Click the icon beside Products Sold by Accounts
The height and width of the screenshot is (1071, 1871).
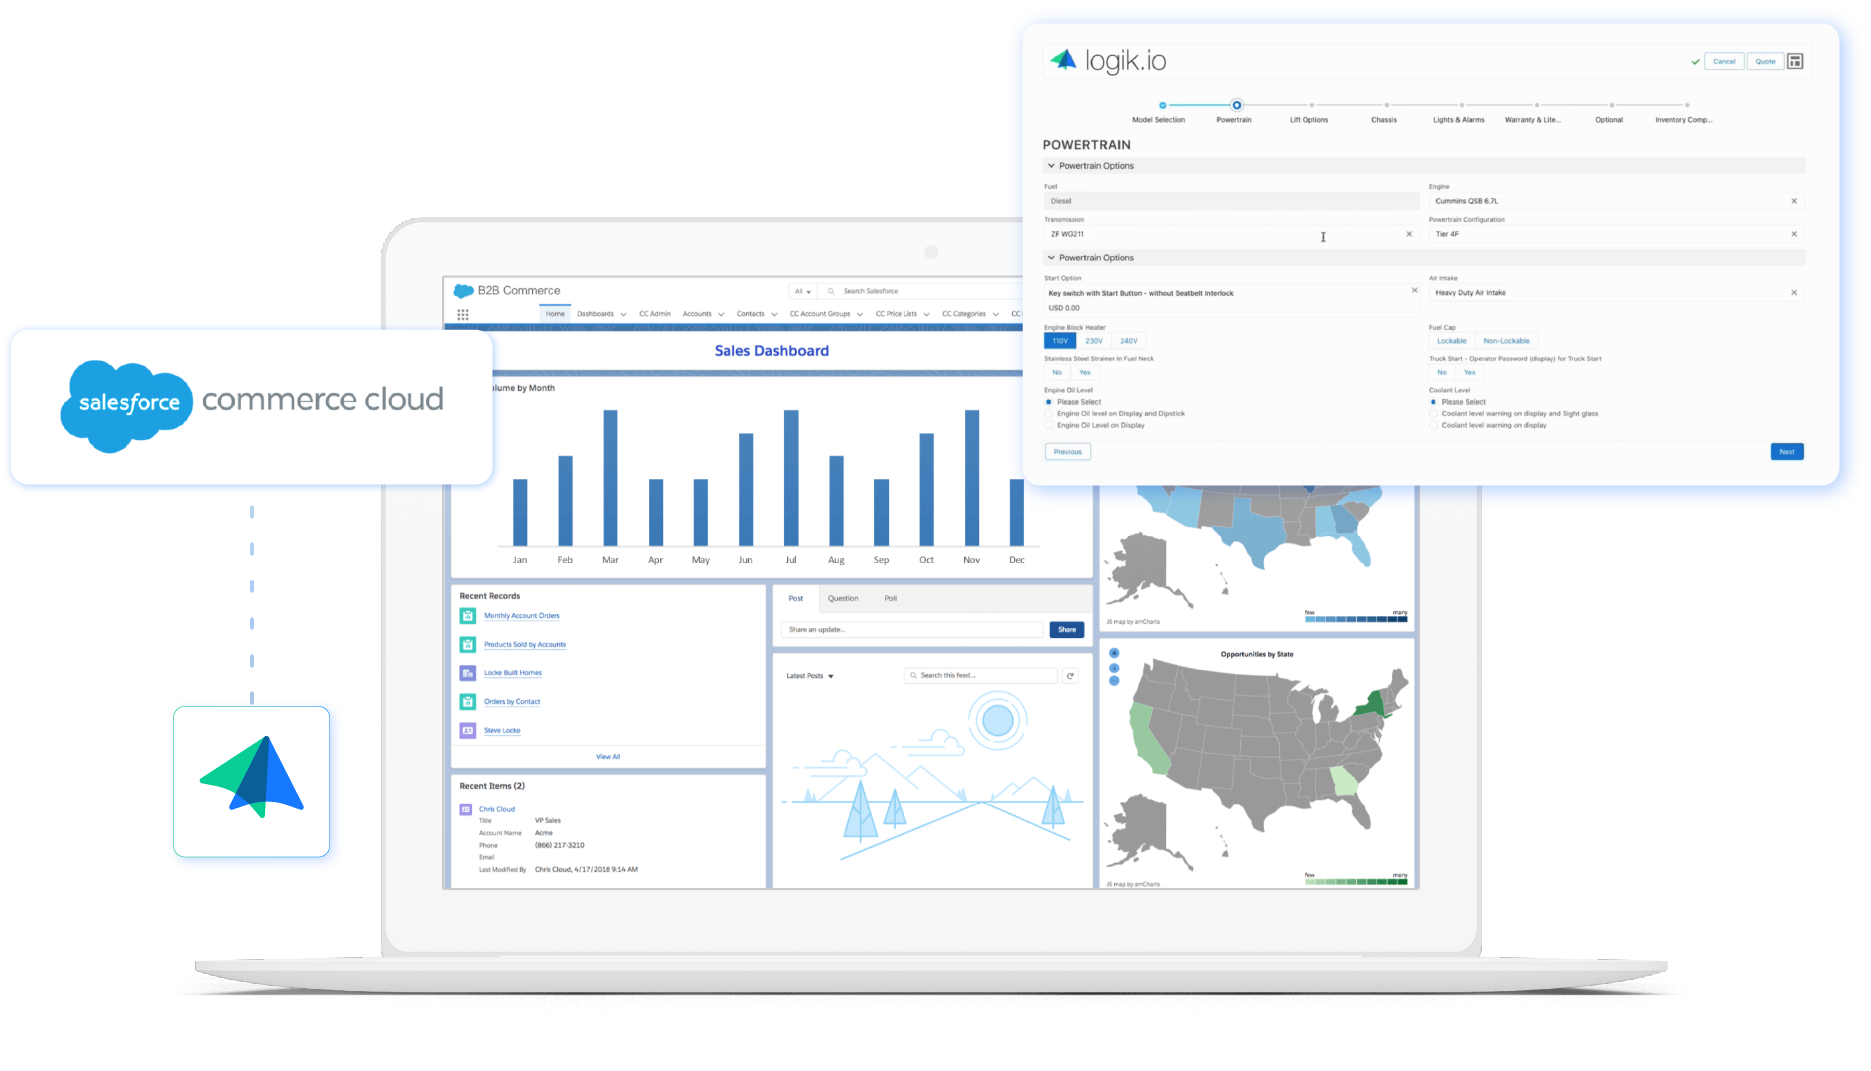(x=467, y=645)
